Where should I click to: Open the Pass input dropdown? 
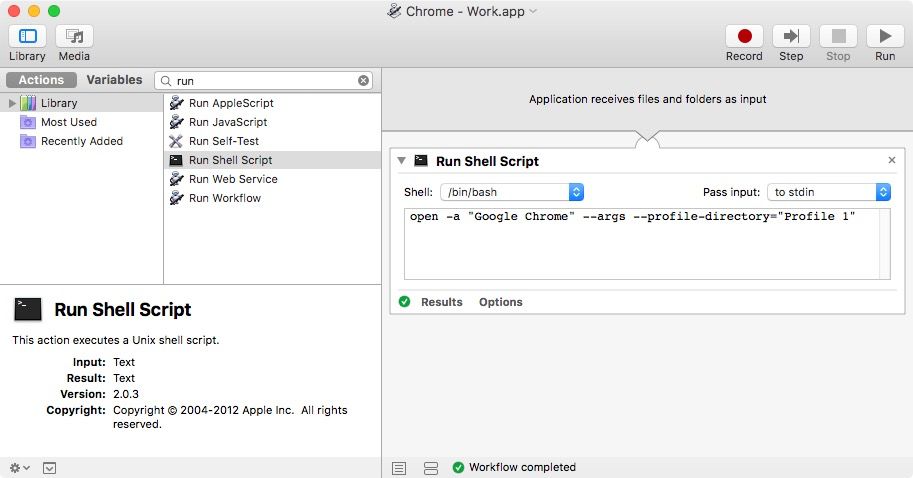pos(829,192)
